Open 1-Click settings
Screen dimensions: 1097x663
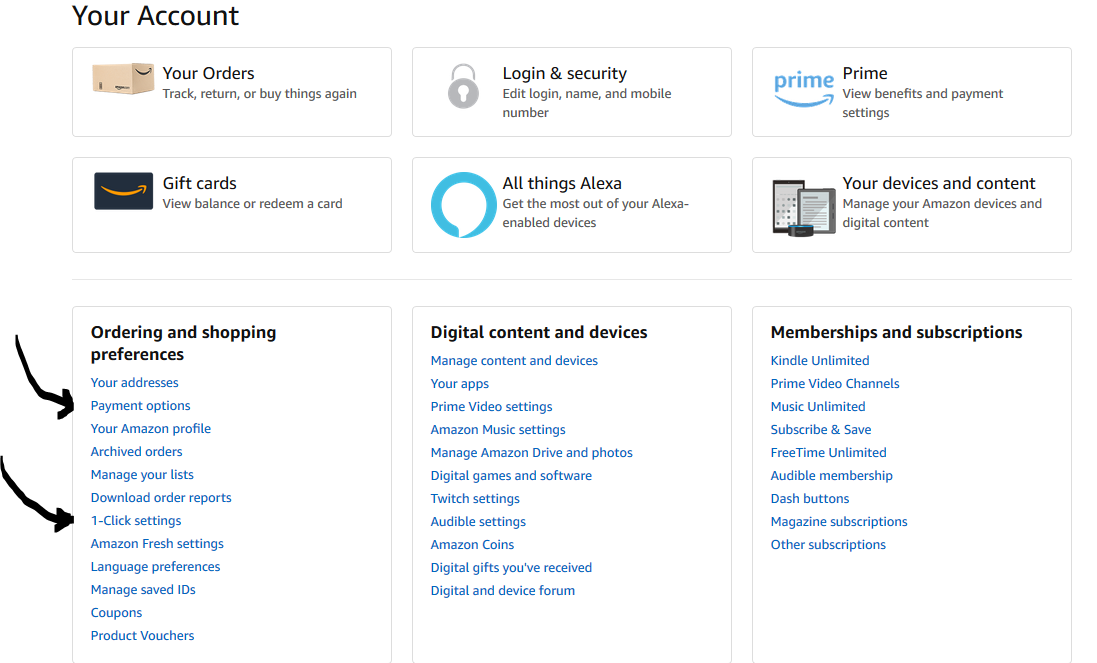click(136, 521)
